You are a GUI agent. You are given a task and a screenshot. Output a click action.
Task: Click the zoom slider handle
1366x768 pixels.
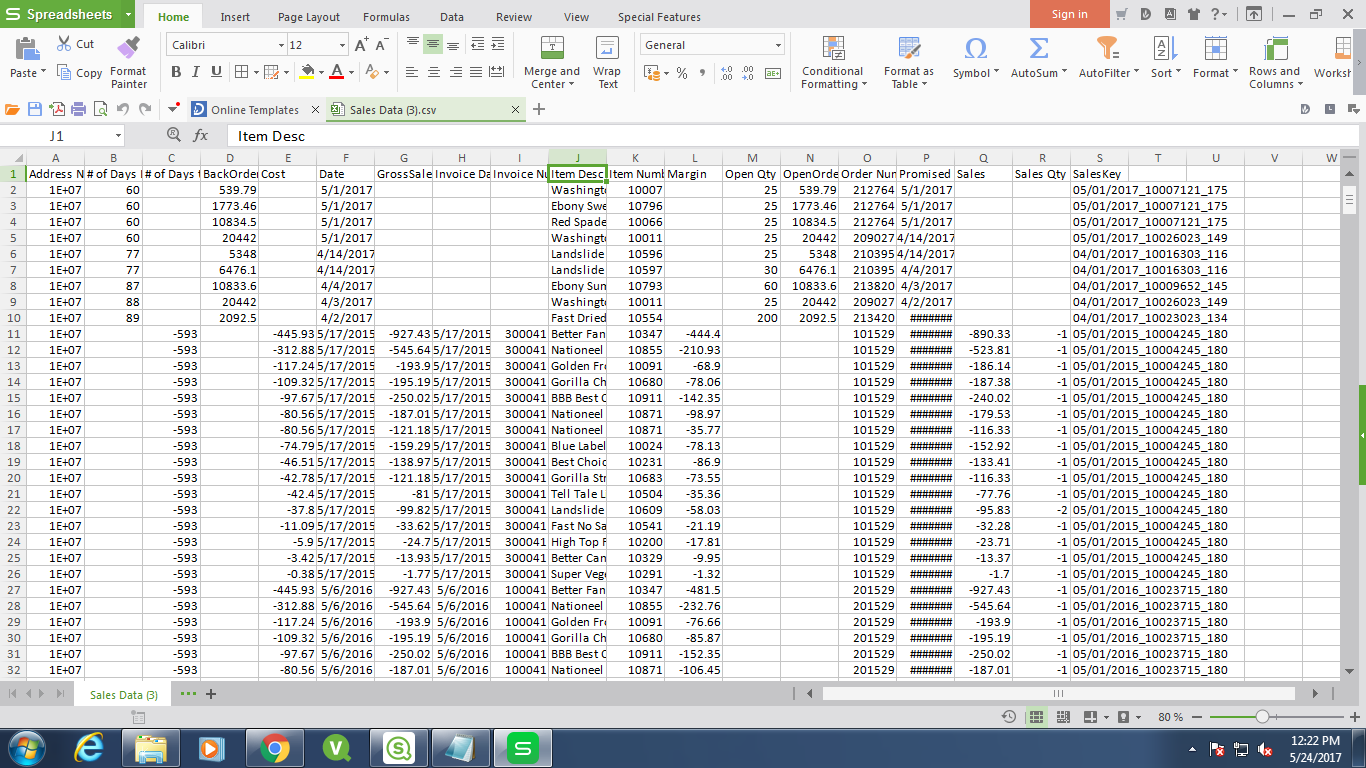click(x=1263, y=717)
